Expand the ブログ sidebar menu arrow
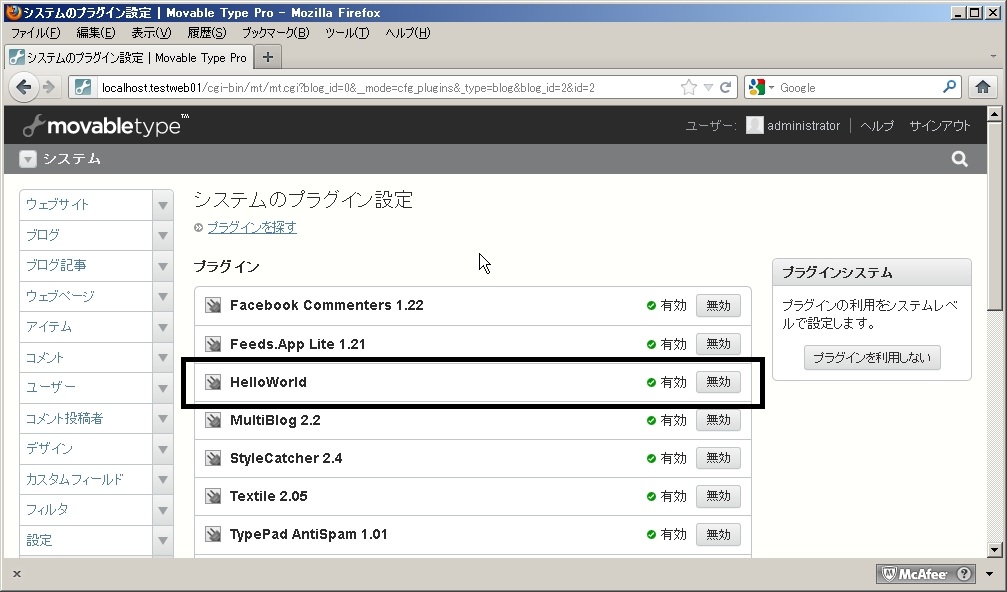Image resolution: width=1007 pixels, height=592 pixels. click(x=163, y=236)
